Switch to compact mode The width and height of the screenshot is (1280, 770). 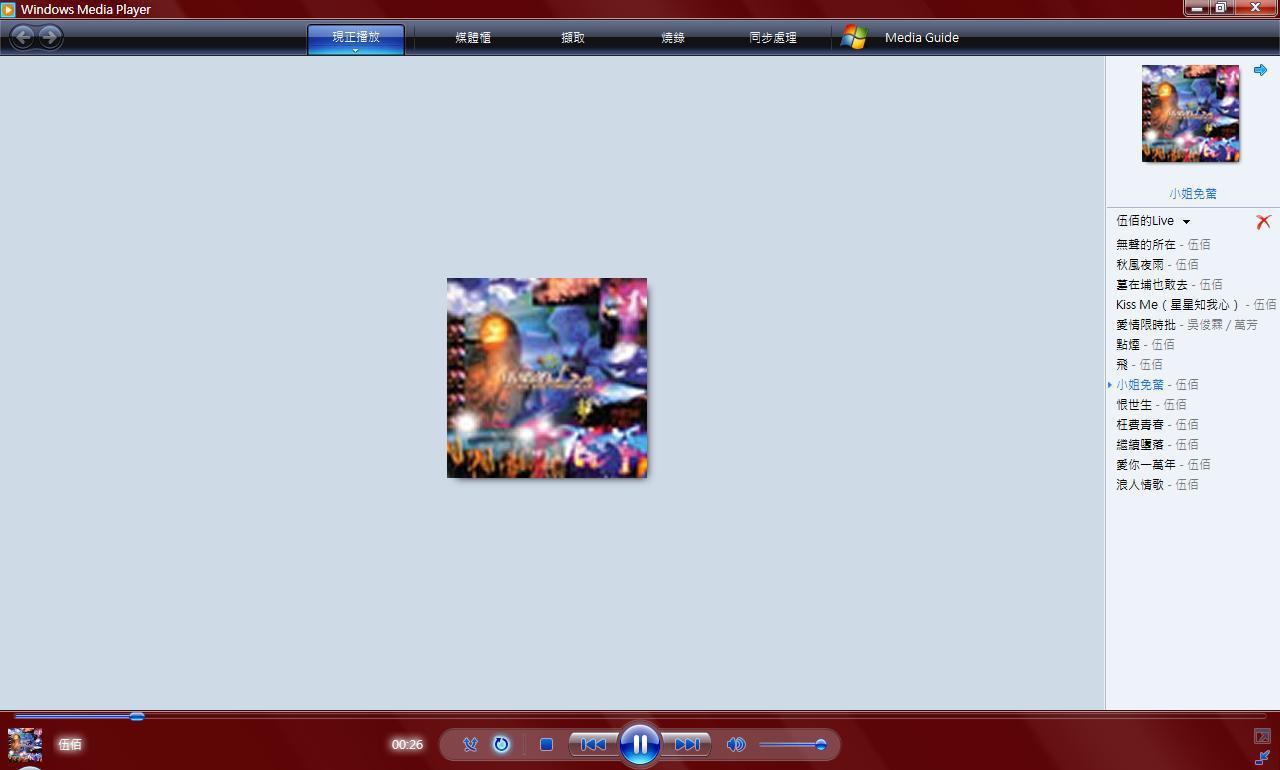(x=1262, y=758)
